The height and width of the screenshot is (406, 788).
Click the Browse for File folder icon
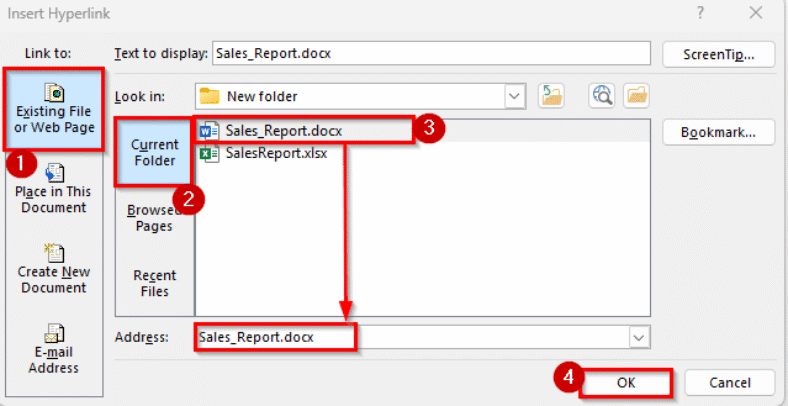[x=637, y=95]
